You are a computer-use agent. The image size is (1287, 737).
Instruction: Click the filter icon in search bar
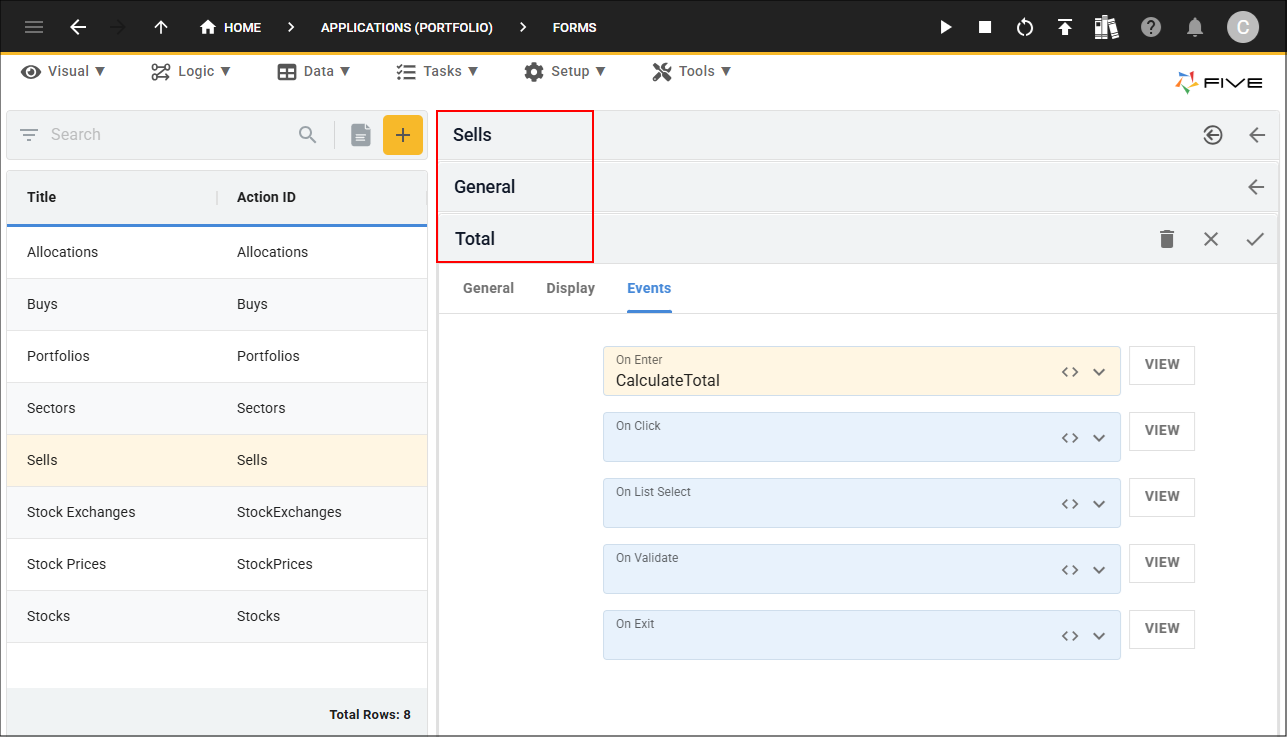tap(29, 135)
